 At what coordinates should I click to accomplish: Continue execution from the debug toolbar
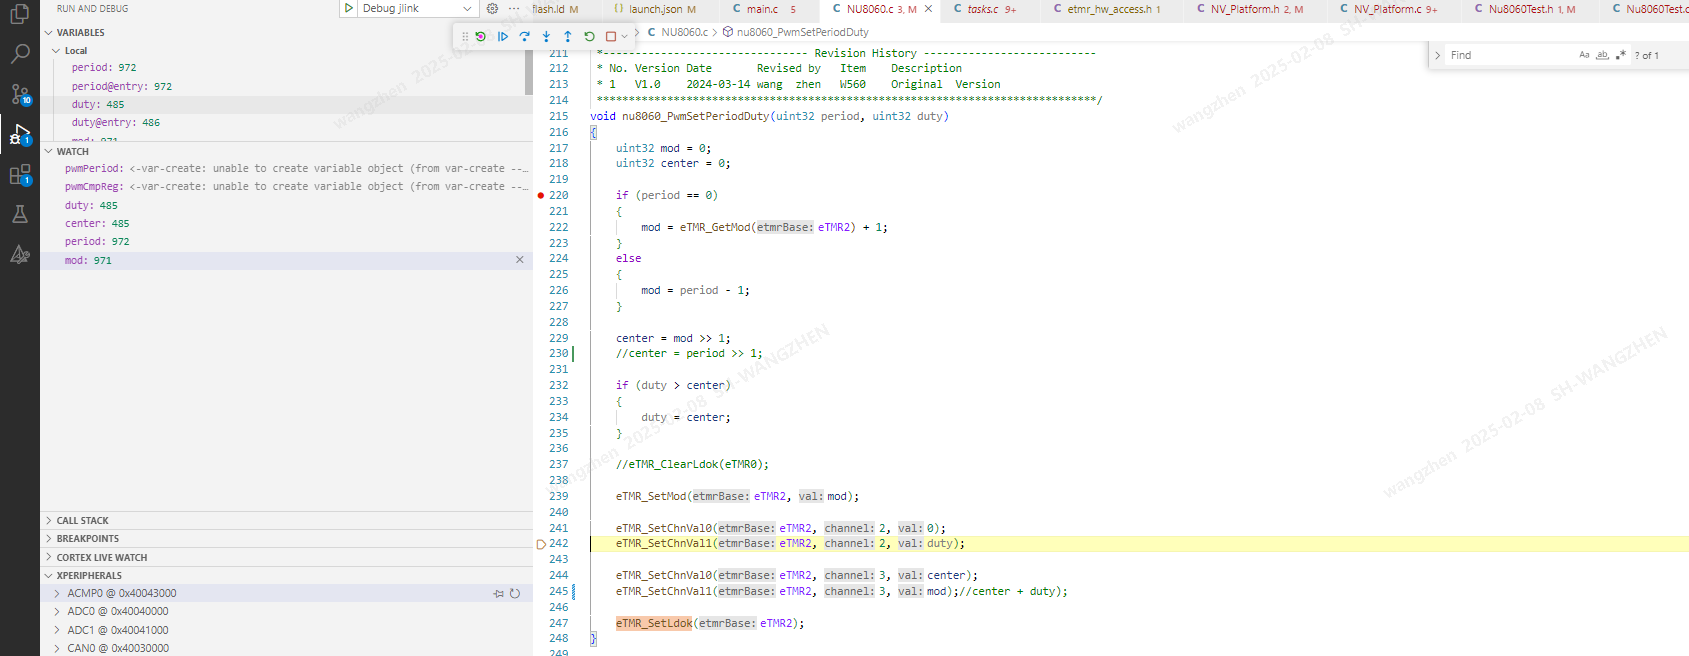[503, 36]
